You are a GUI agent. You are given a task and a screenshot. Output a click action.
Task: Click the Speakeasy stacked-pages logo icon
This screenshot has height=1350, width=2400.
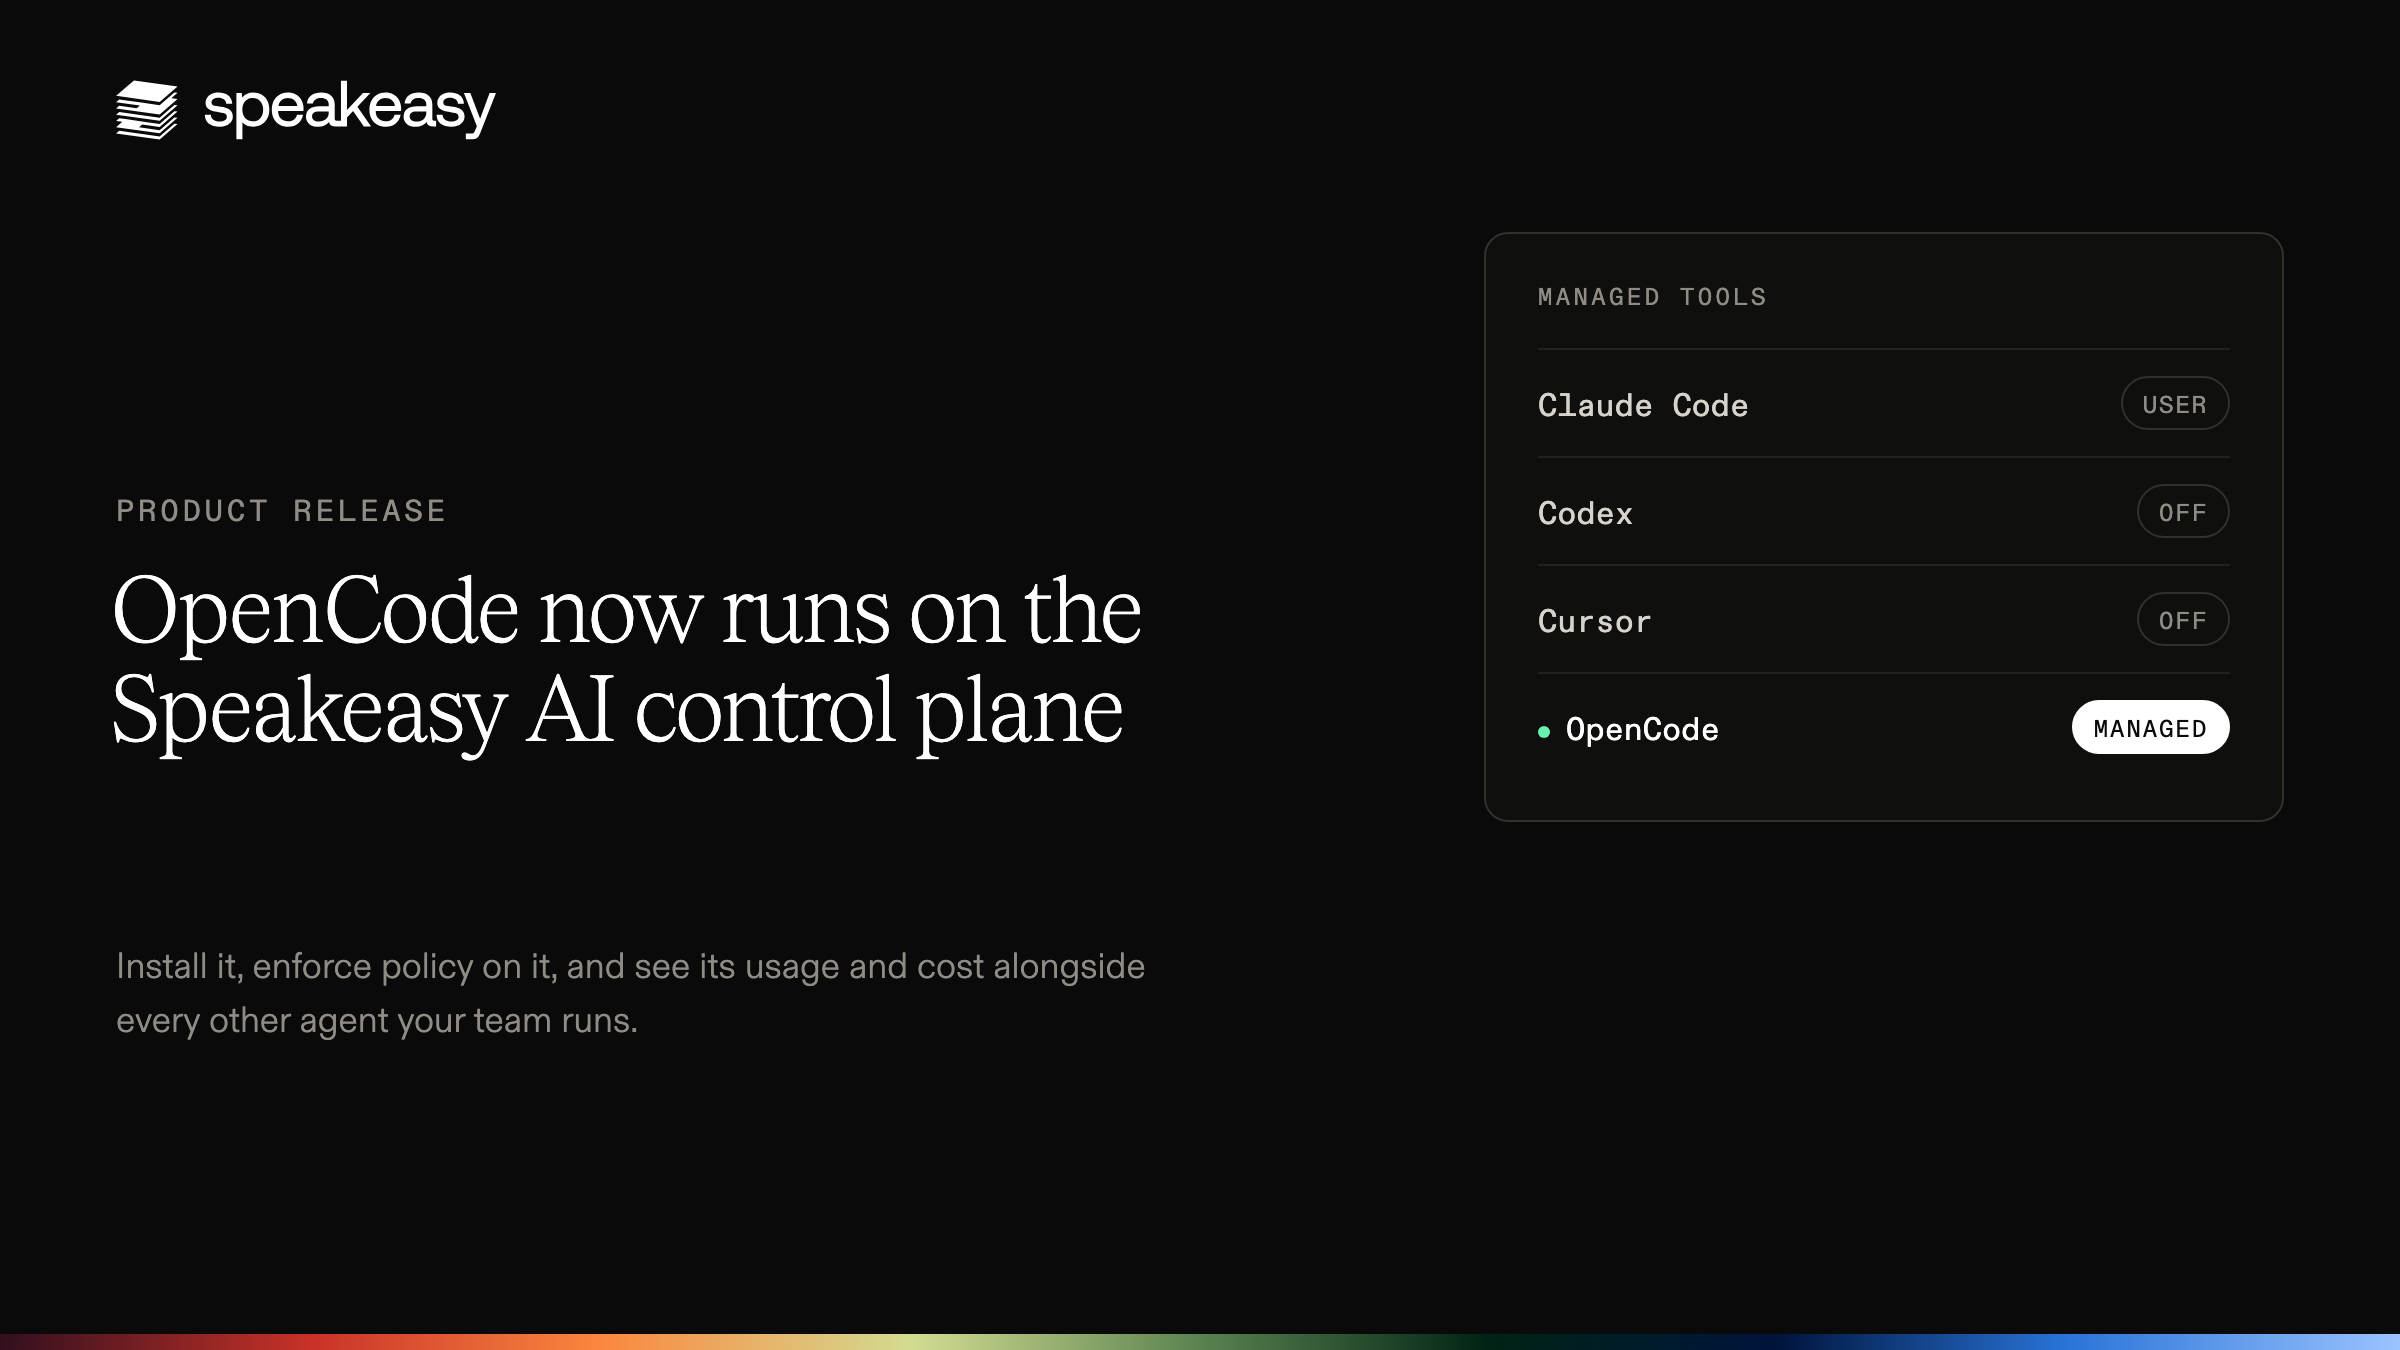(x=147, y=110)
